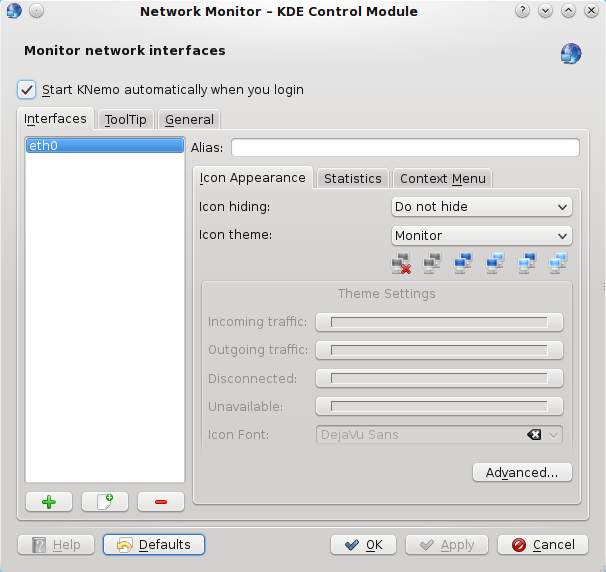Click the disconnected monitor icon with red X
606x572 pixels.
401,263
